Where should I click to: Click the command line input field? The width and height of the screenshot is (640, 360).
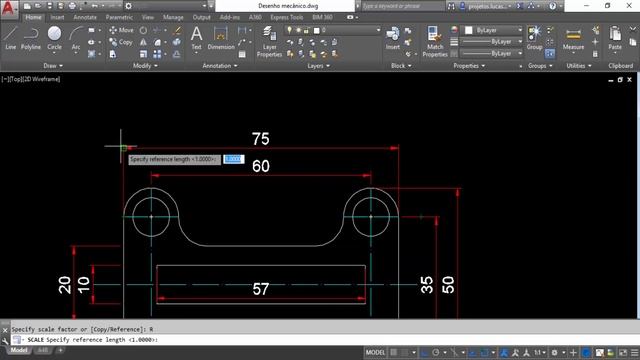pos(324,340)
